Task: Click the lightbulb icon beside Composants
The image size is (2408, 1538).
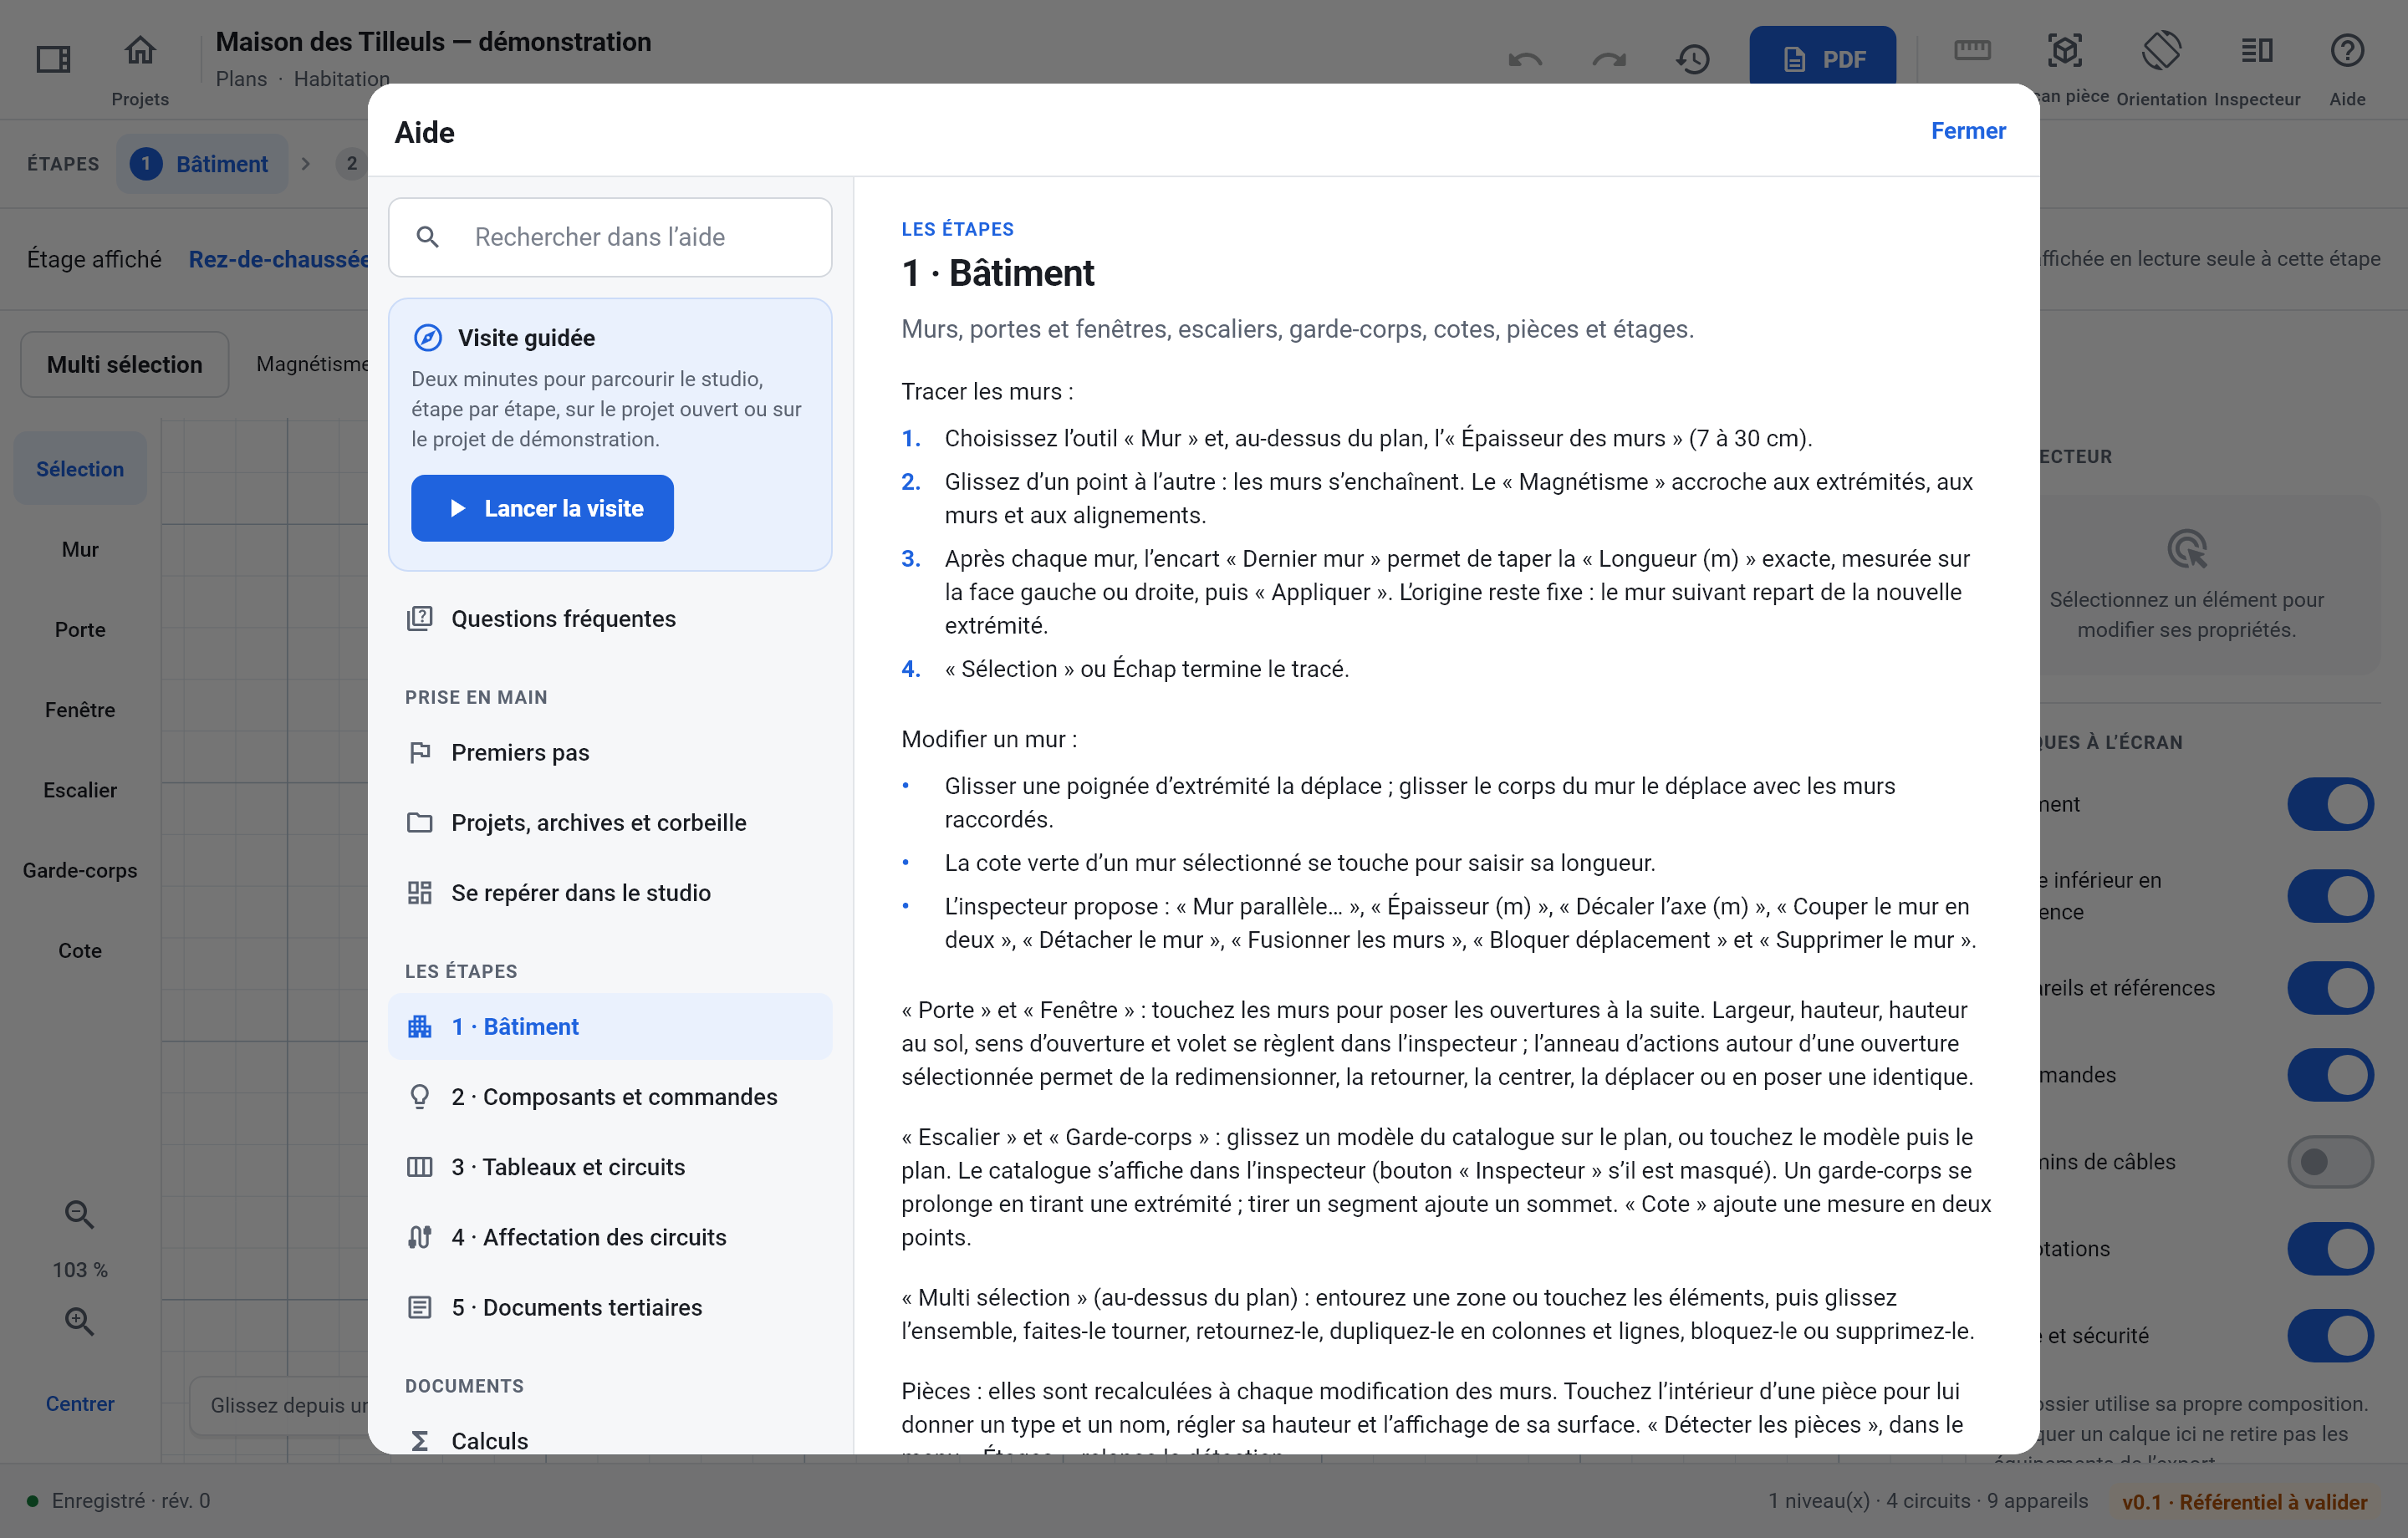Action: [420, 1097]
